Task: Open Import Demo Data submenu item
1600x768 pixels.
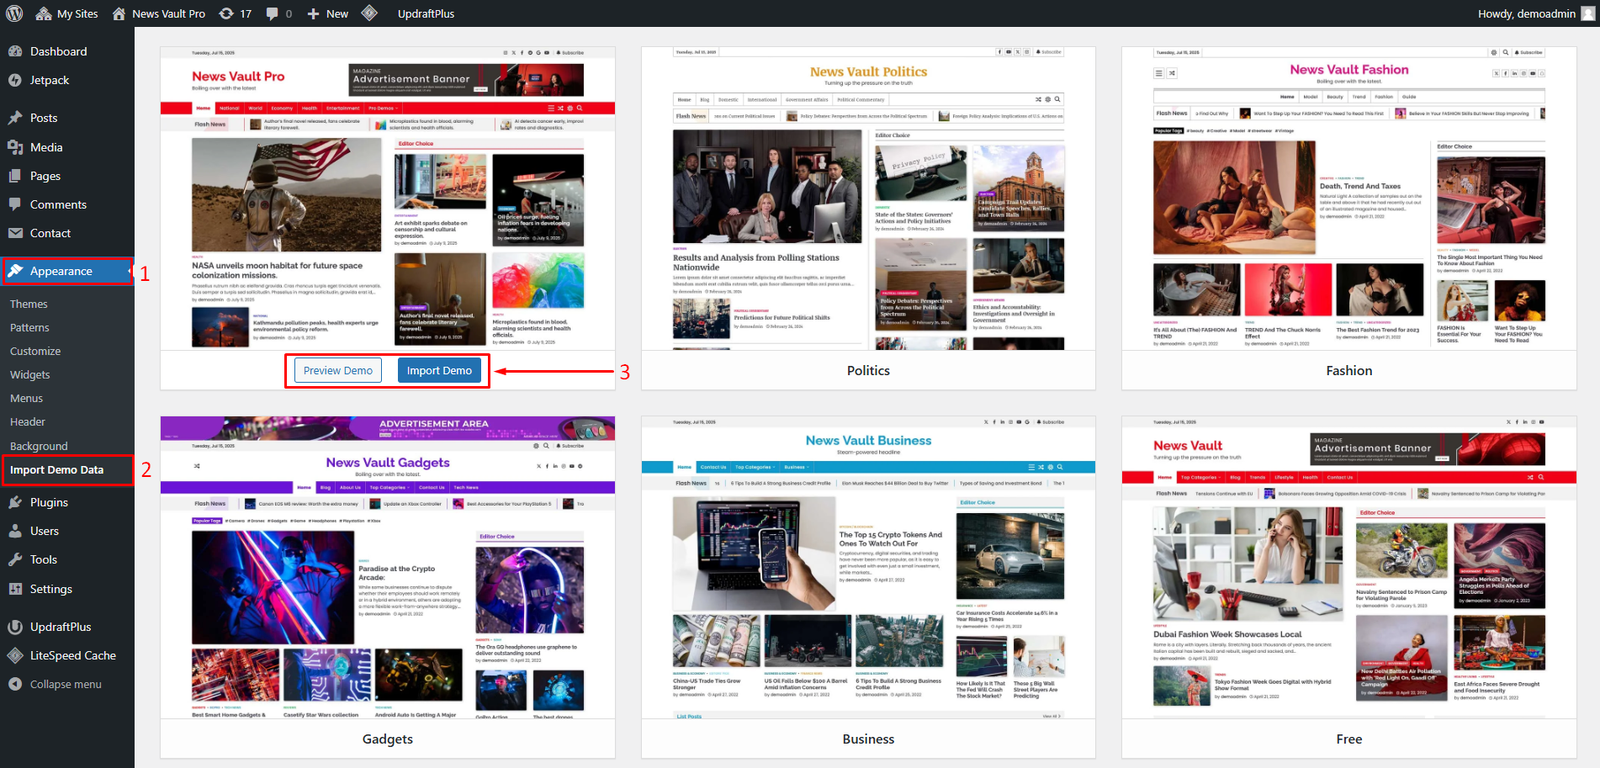Action: tap(57, 470)
